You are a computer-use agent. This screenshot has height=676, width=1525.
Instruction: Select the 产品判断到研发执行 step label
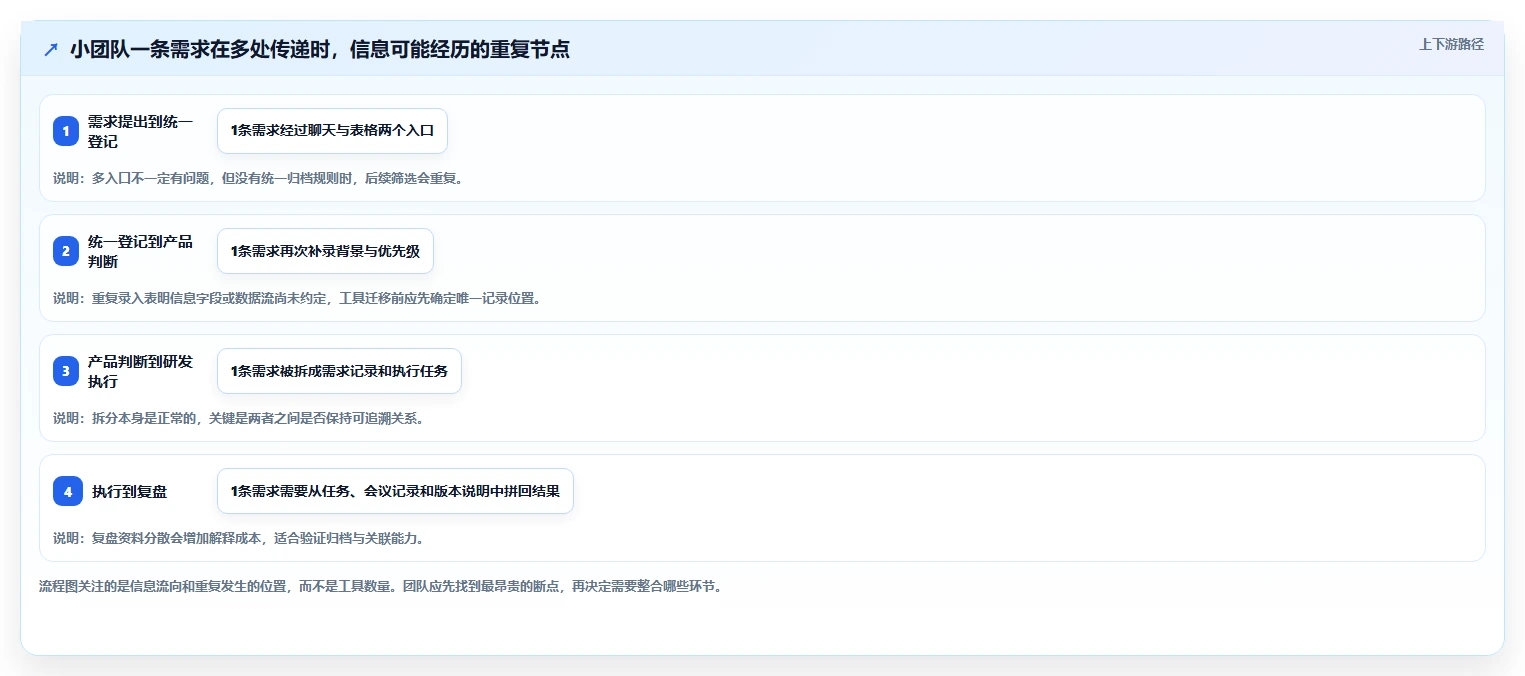(141, 371)
